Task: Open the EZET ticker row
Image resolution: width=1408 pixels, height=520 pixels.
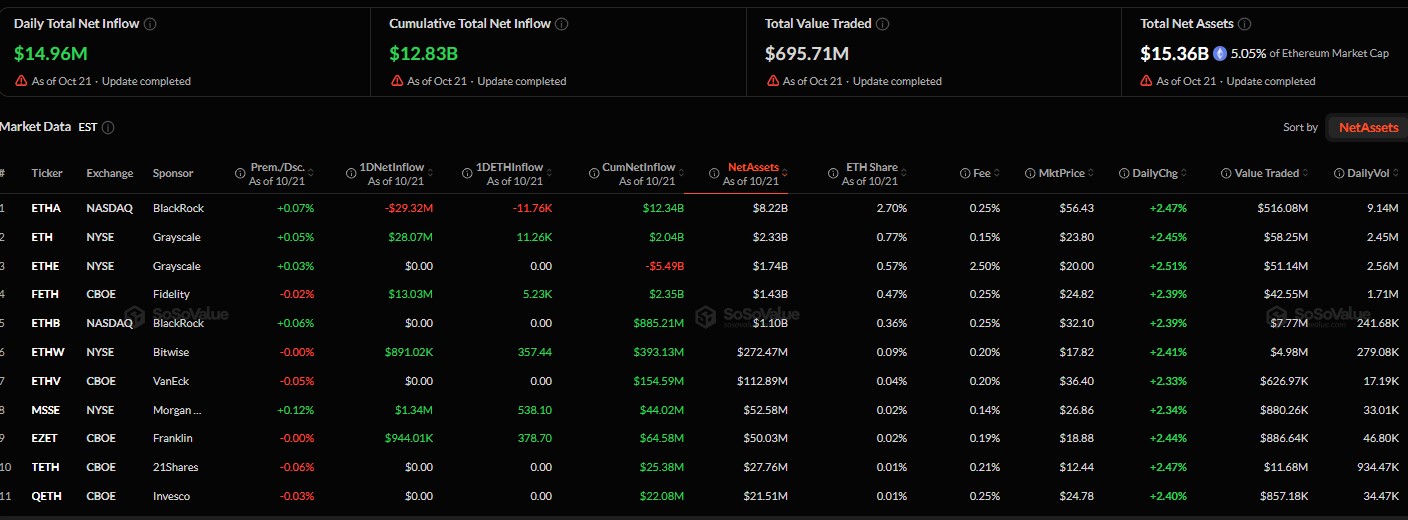Action: click(x=704, y=438)
